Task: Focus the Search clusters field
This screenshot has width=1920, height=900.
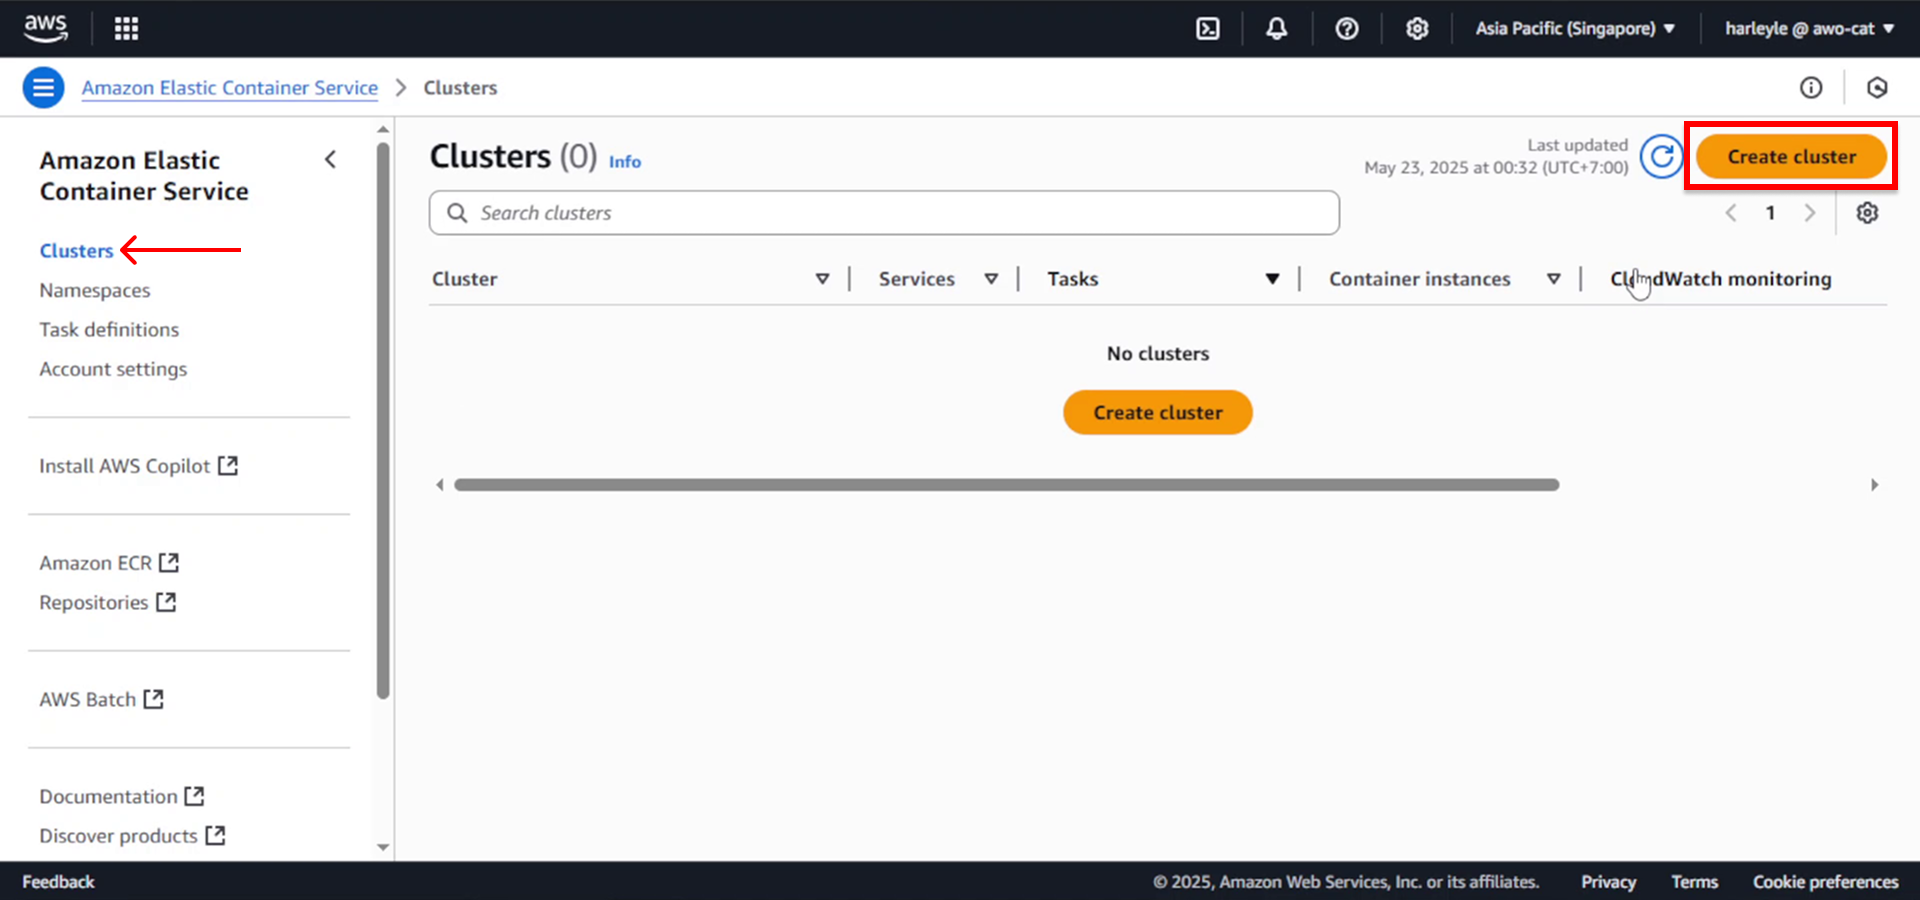Action: [x=884, y=213]
